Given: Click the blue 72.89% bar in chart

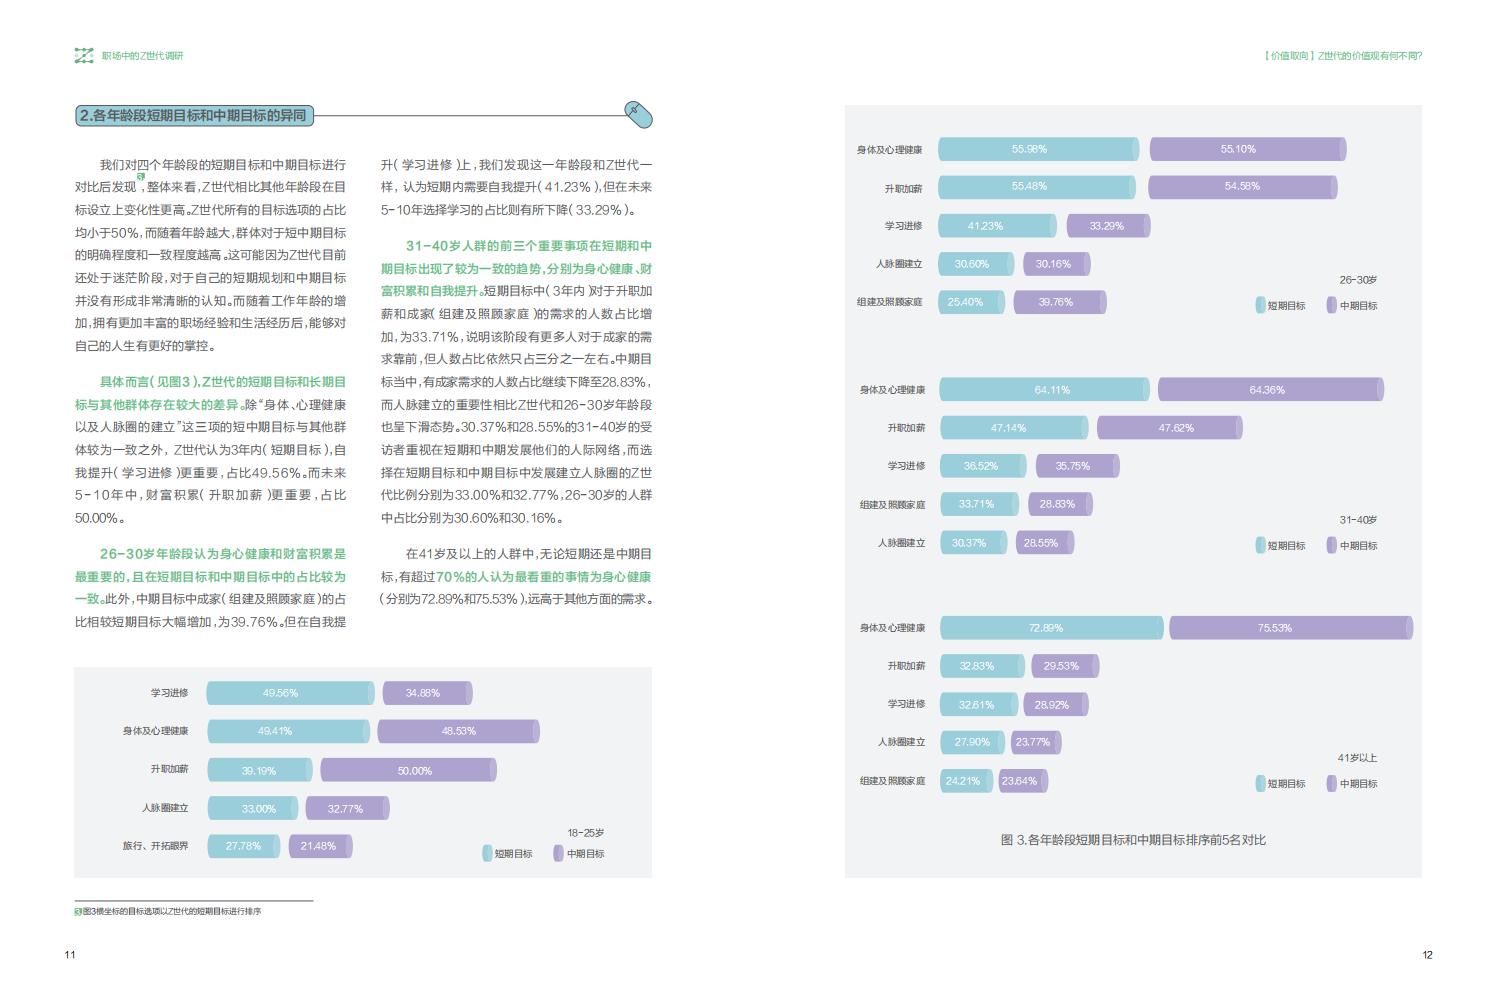Looking at the screenshot, I should click(x=1052, y=628).
